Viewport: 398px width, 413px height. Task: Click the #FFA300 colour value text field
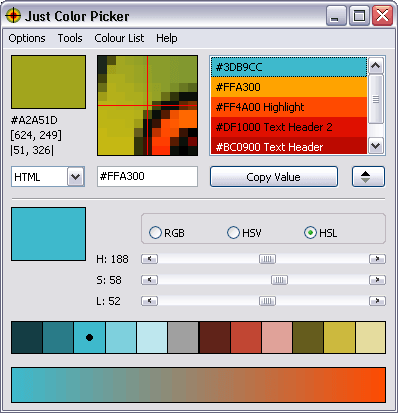pyautogui.click(x=147, y=176)
